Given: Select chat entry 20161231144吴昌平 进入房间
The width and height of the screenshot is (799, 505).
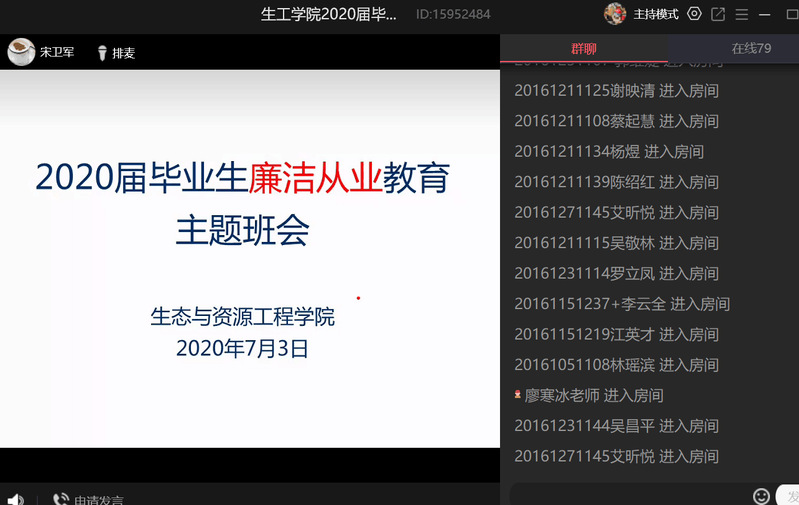Looking at the screenshot, I should pos(617,426).
